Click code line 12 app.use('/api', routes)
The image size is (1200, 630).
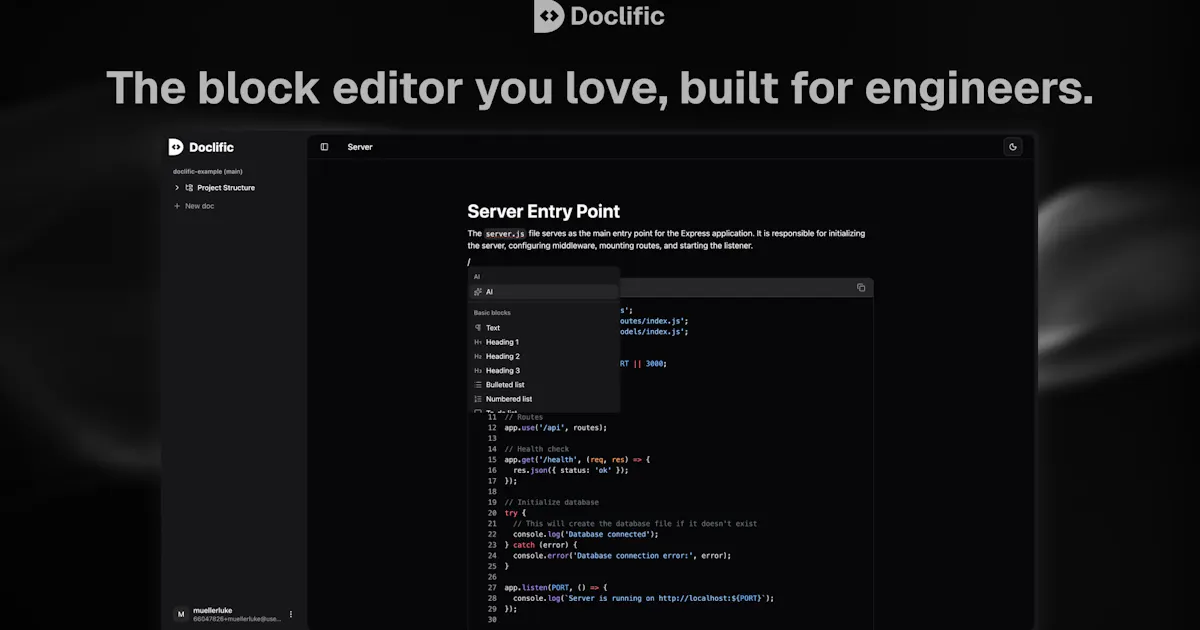555,428
